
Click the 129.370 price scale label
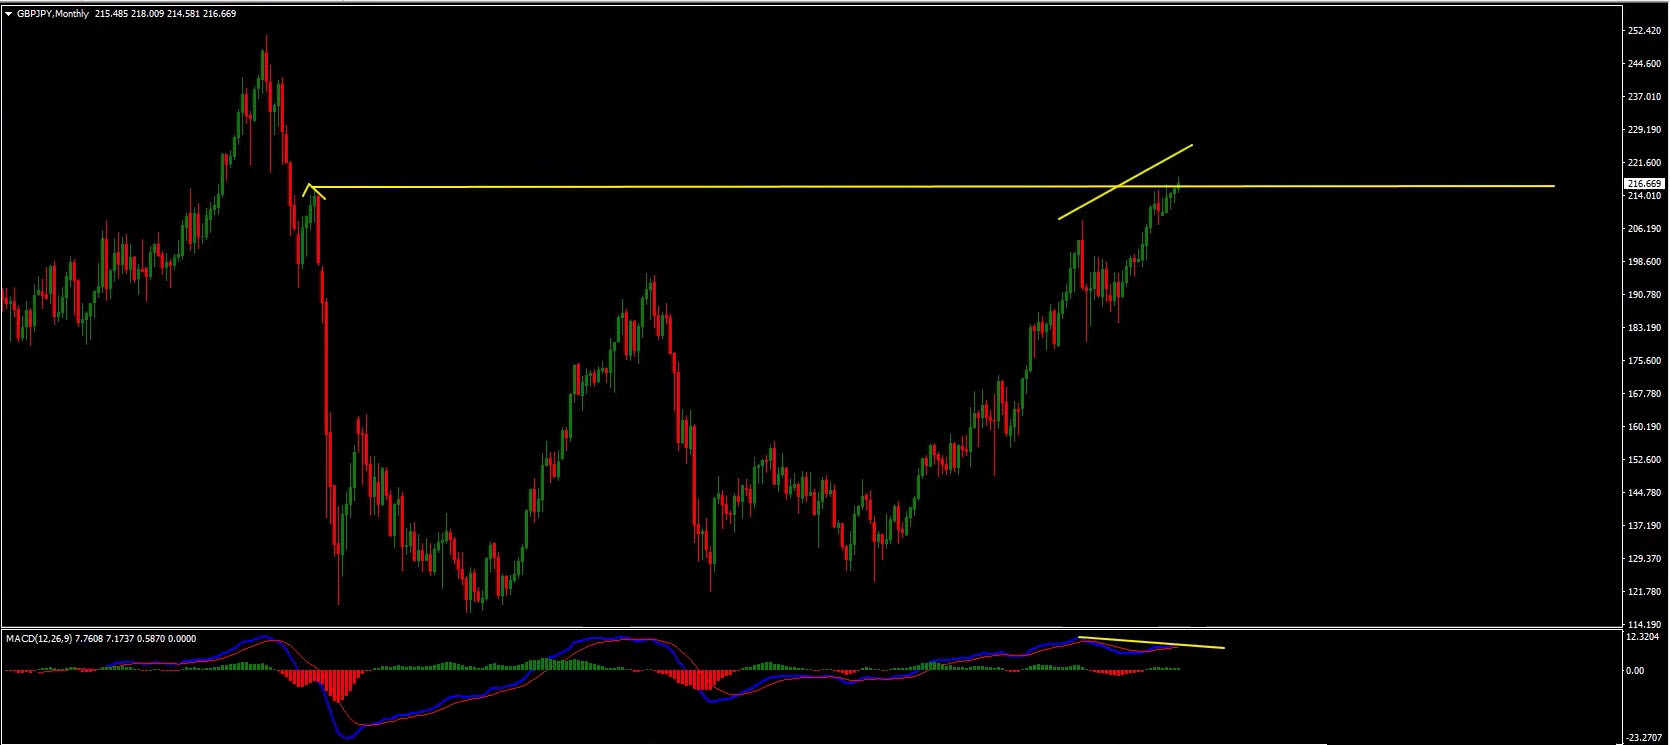[x=1645, y=559]
